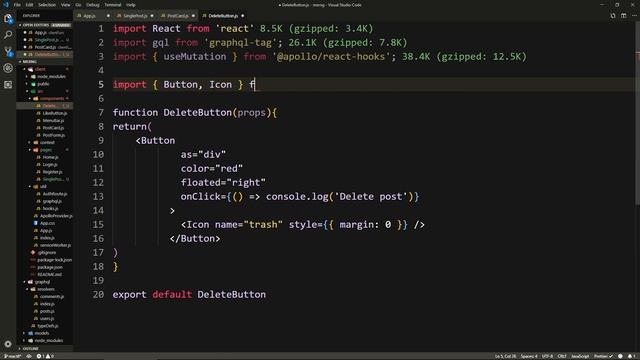Collapse the MERNG project section
This screenshot has width=640, height=360.
(45, 62)
